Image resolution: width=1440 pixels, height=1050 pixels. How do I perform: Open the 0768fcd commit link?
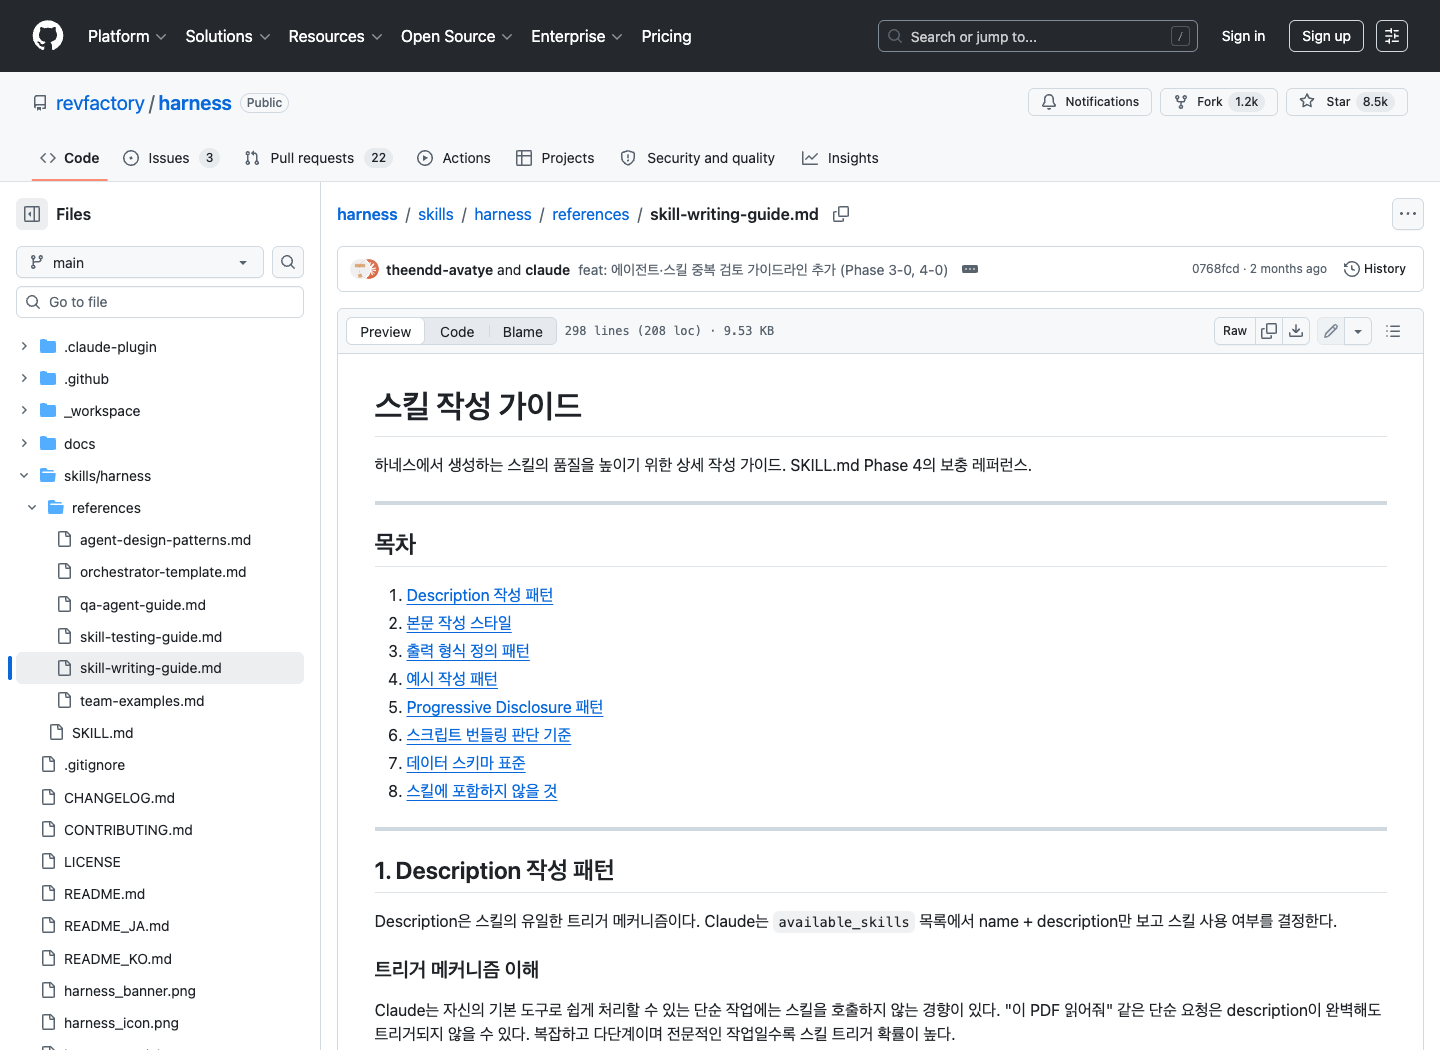1215,269
